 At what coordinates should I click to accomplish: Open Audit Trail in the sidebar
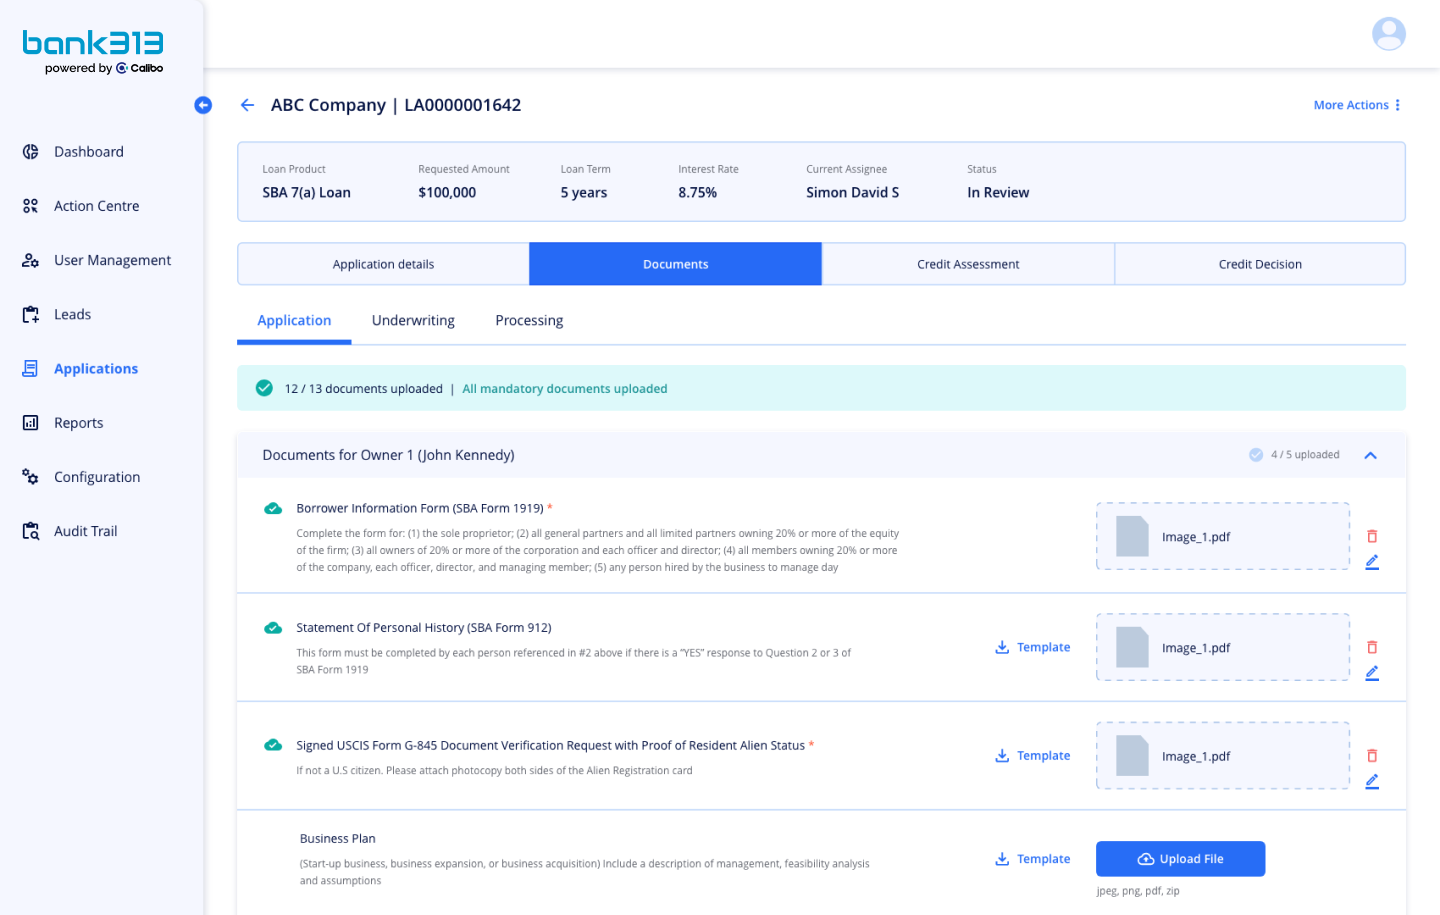click(x=85, y=531)
